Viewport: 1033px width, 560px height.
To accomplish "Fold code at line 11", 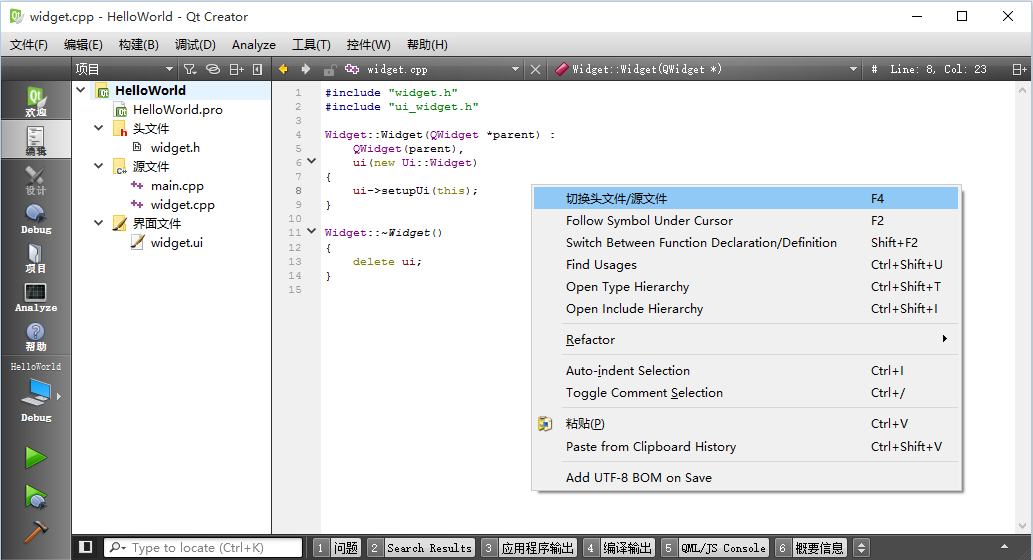I will tap(312, 231).
